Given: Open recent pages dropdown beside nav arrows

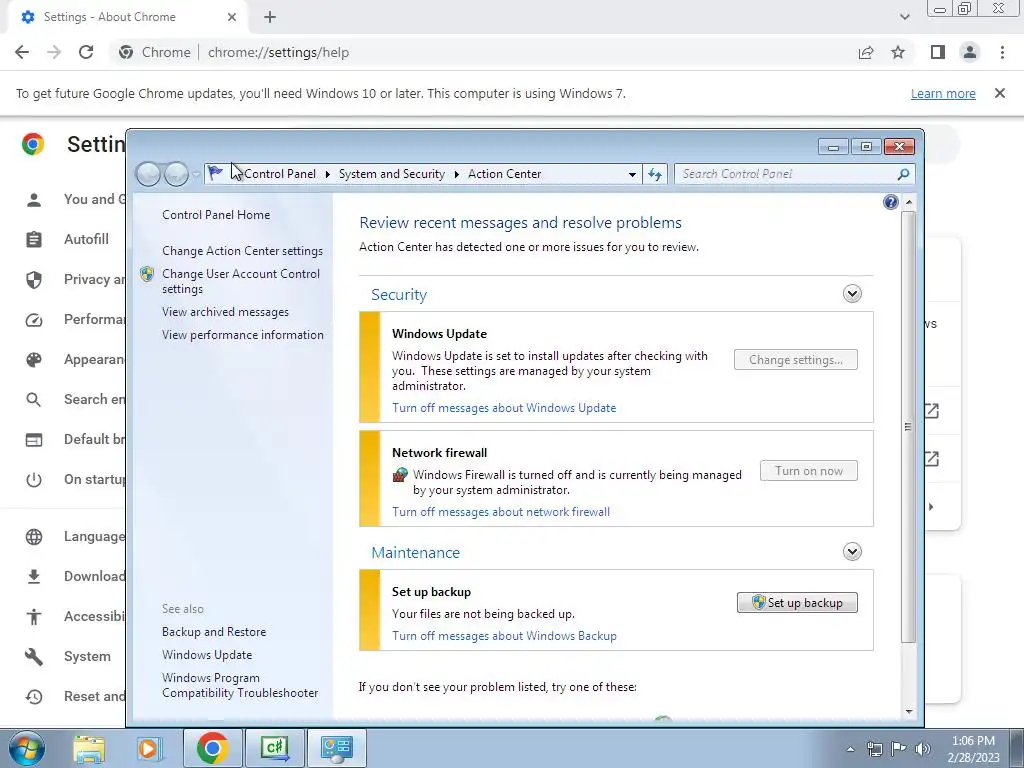Looking at the screenshot, I should 196,174.
